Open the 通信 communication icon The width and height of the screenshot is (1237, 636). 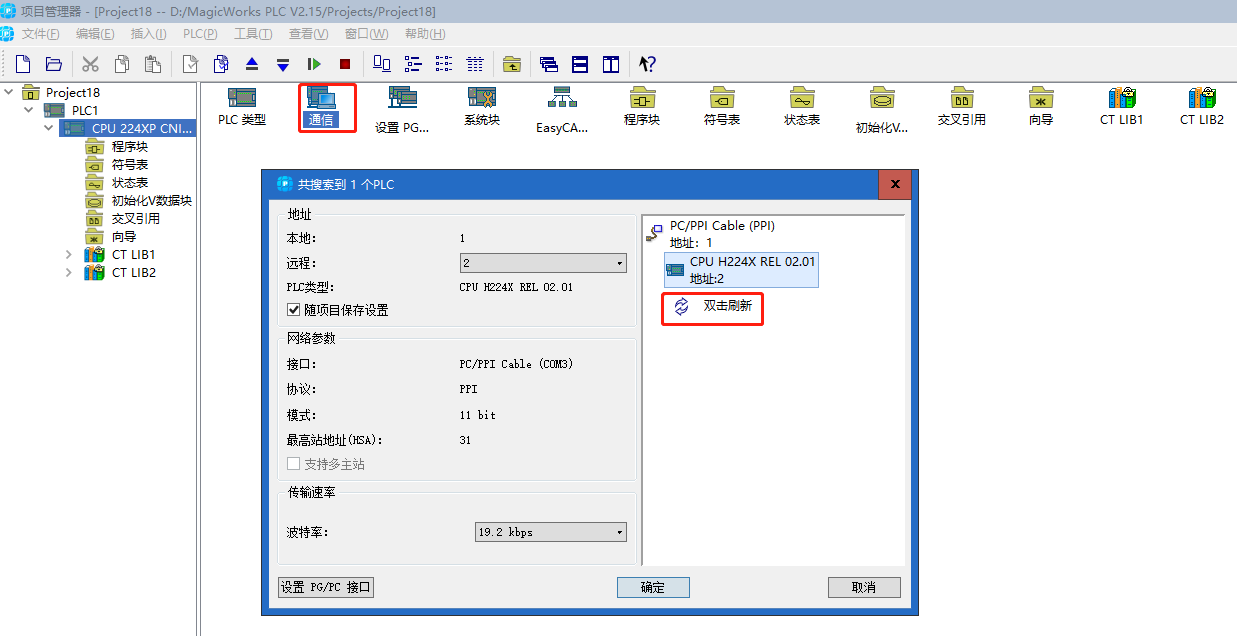(x=321, y=106)
